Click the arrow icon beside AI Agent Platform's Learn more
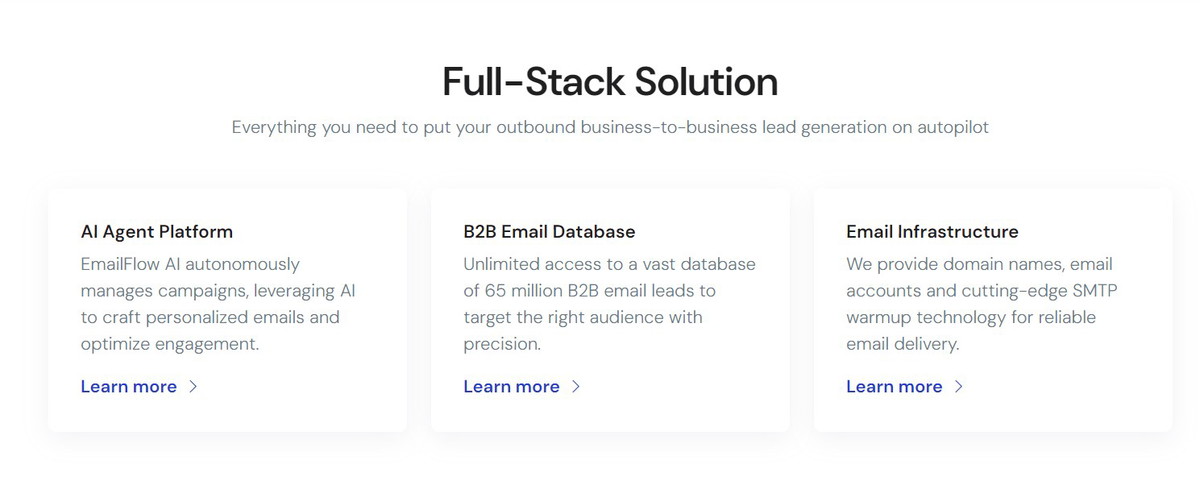This screenshot has height=481, width=1200. pyautogui.click(x=193, y=387)
